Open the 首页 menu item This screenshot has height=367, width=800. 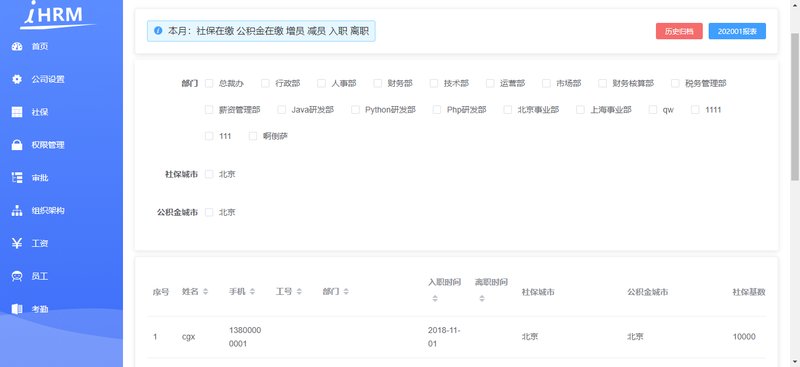tap(61, 46)
